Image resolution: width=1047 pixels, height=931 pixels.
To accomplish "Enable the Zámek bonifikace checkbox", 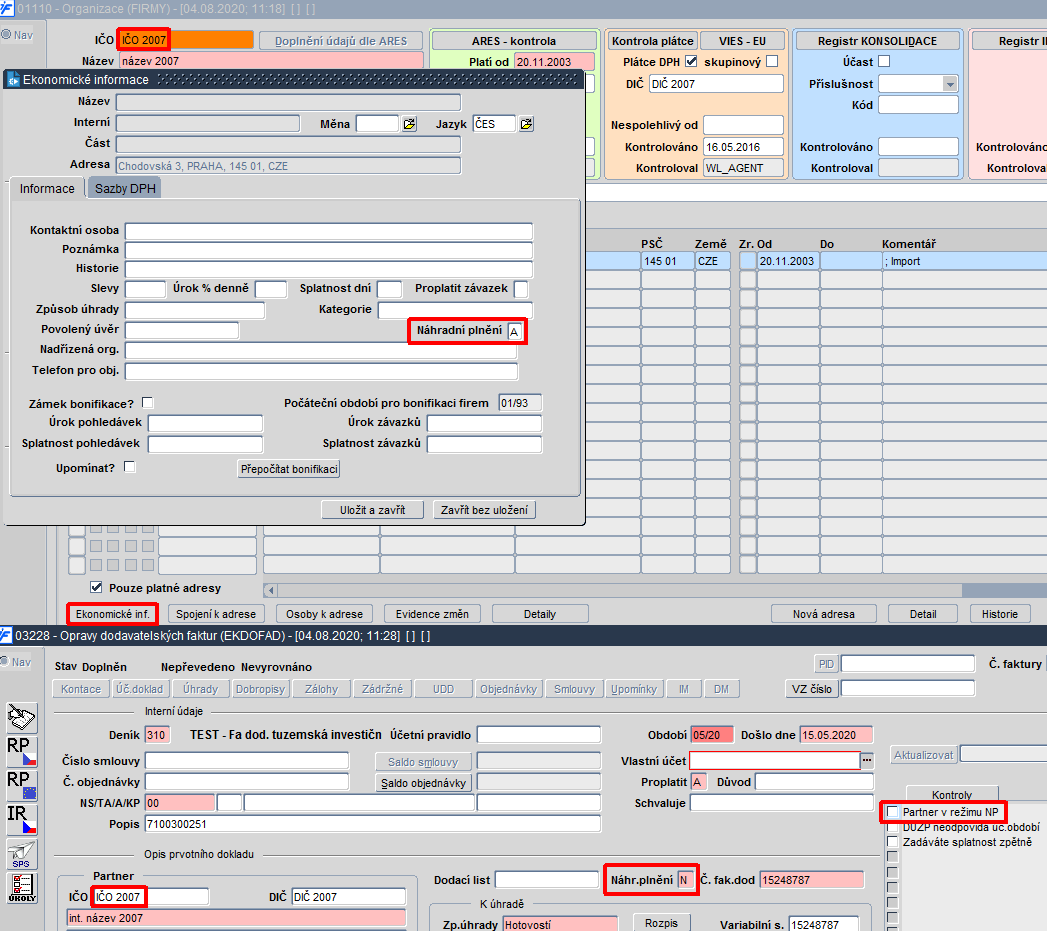I will point(148,403).
